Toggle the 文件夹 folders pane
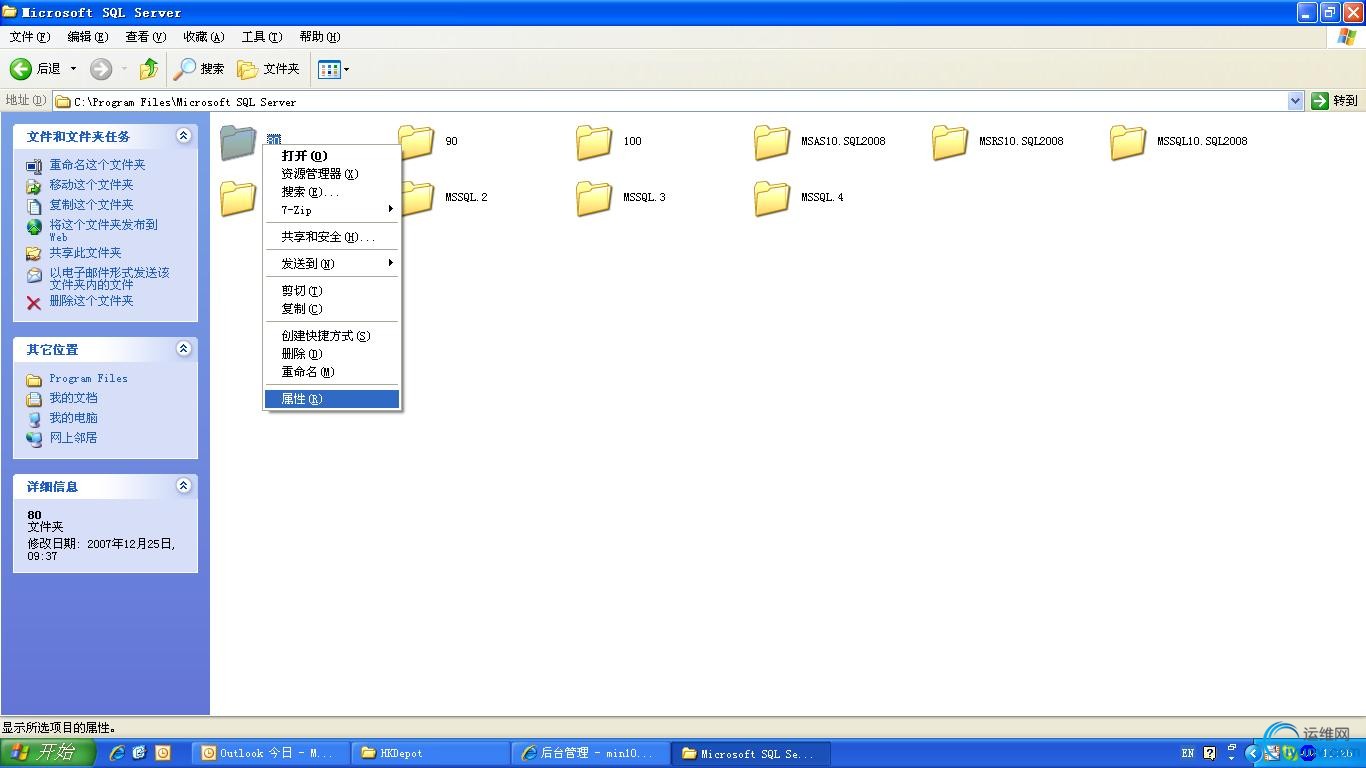 pyautogui.click(x=269, y=69)
